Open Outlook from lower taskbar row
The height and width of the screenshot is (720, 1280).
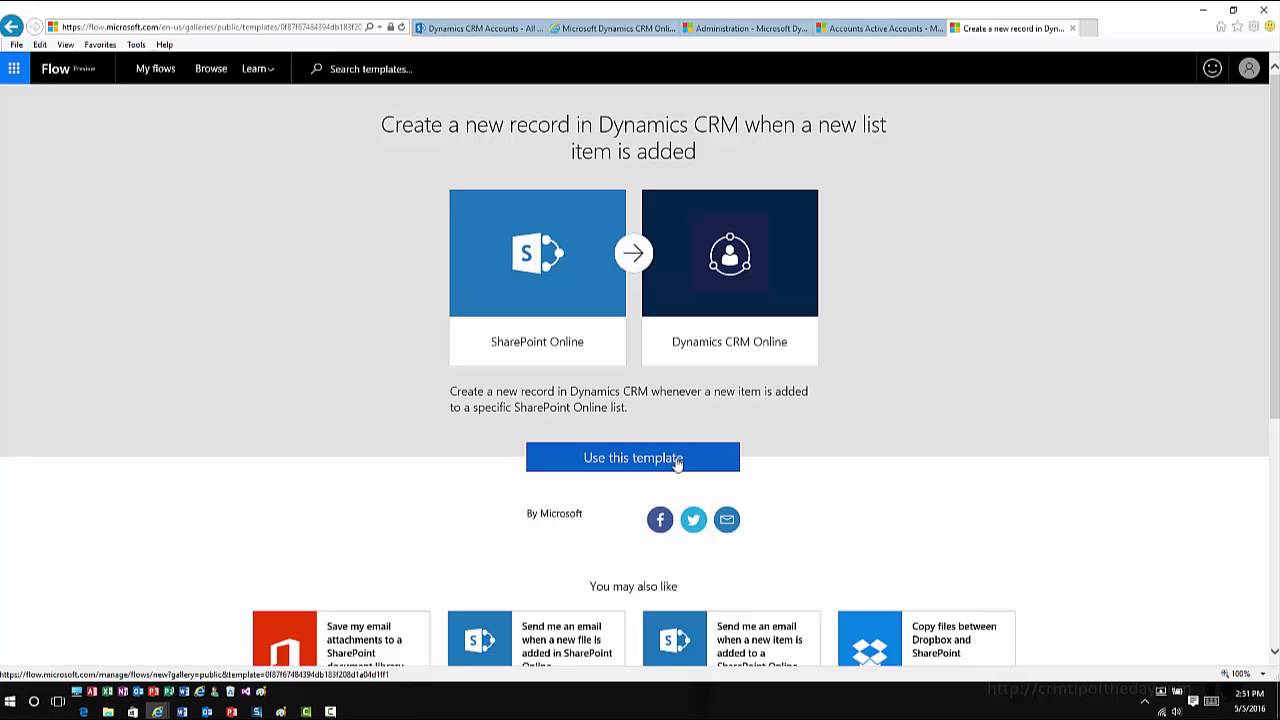[207, 712]
